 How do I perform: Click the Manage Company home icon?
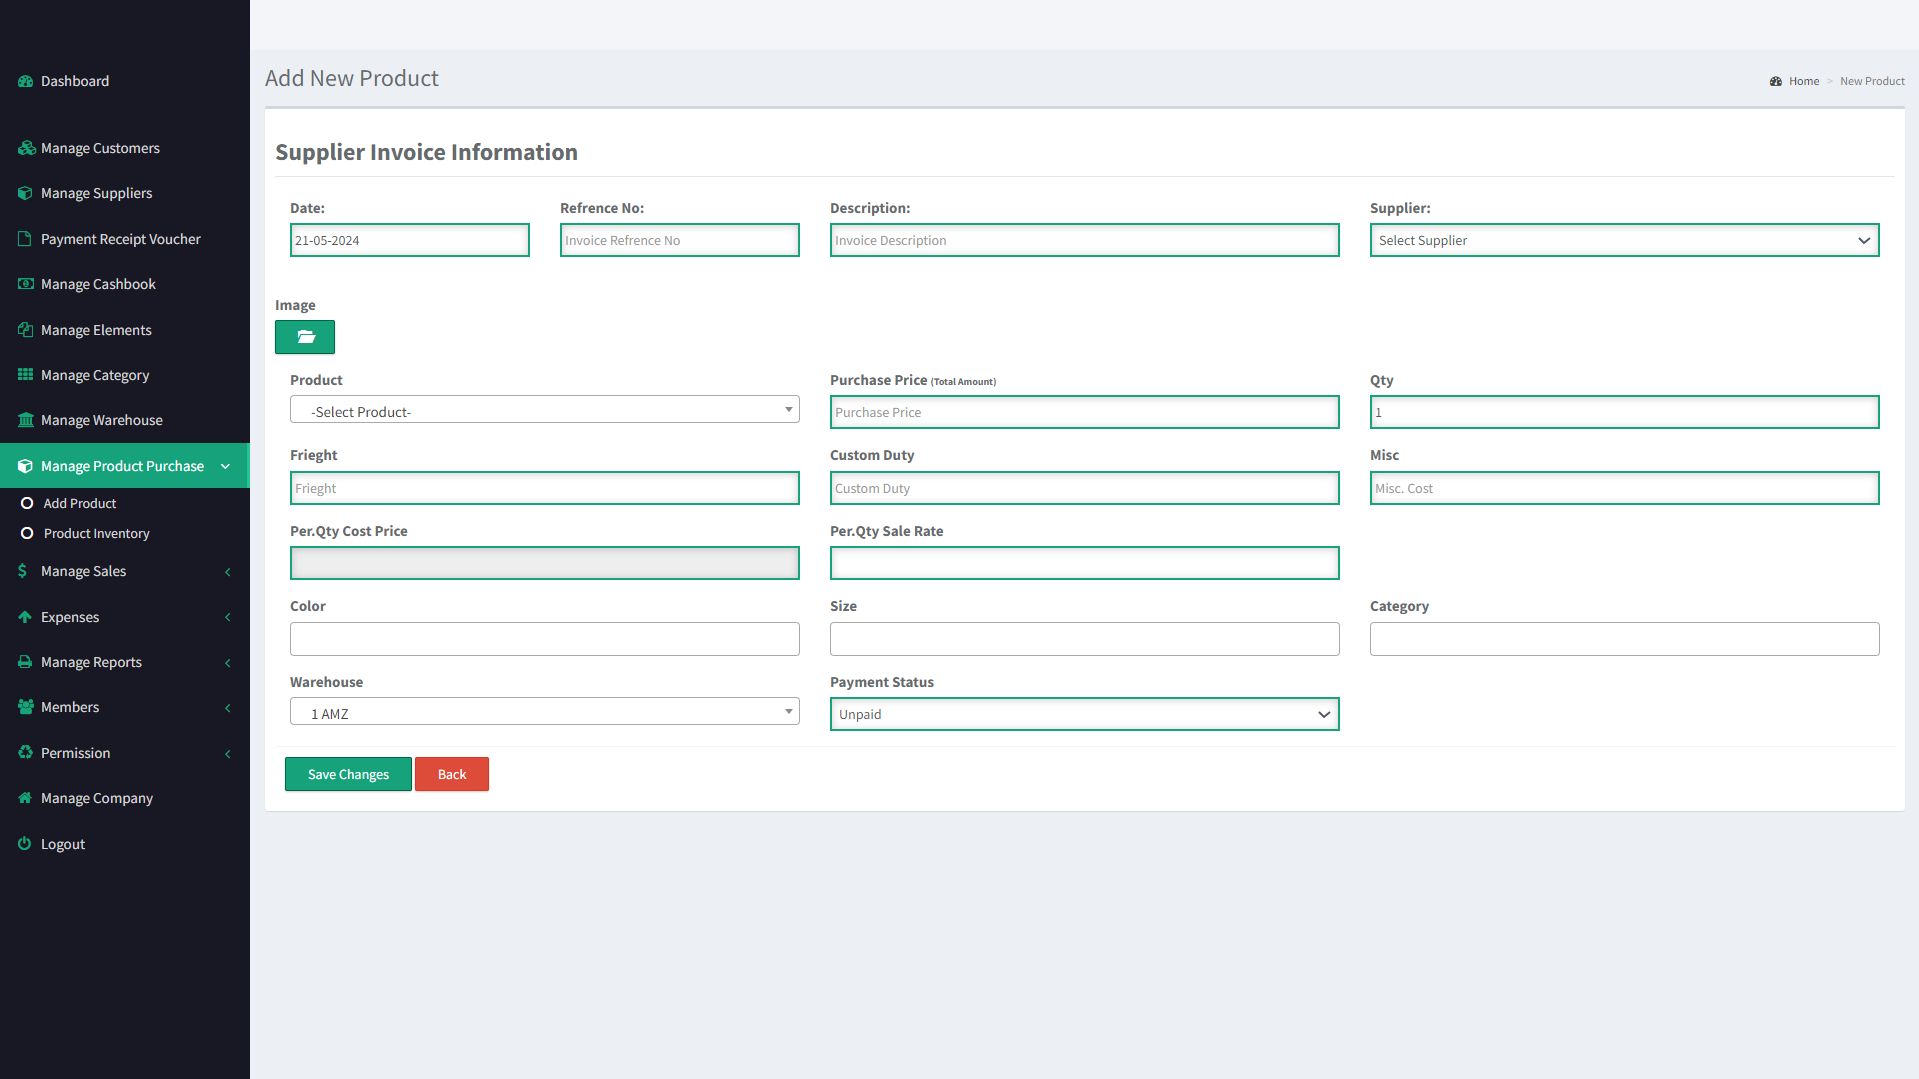coord(25,798)
